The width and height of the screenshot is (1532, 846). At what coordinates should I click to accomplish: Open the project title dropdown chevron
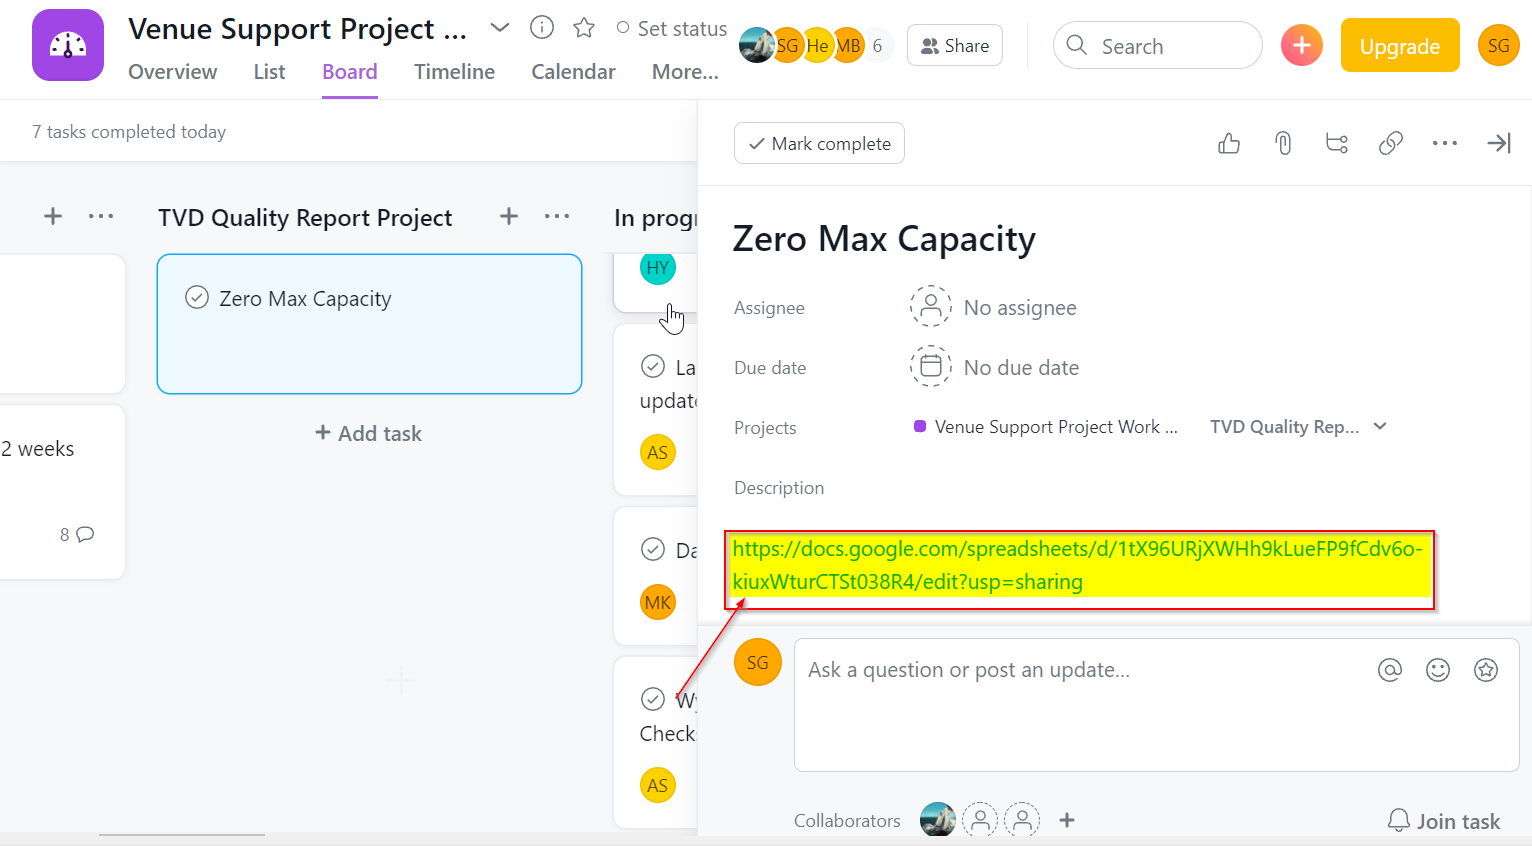coord(500,28)
